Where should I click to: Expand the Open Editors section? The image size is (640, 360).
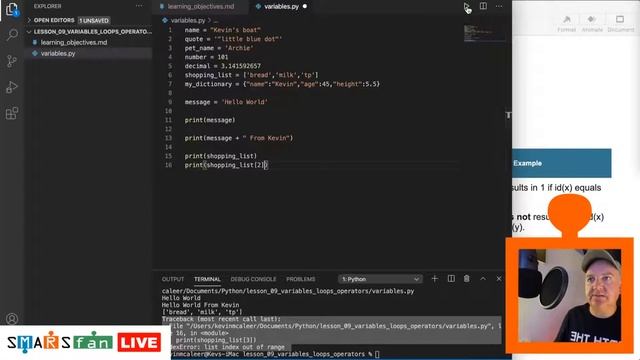click(54, 20)
